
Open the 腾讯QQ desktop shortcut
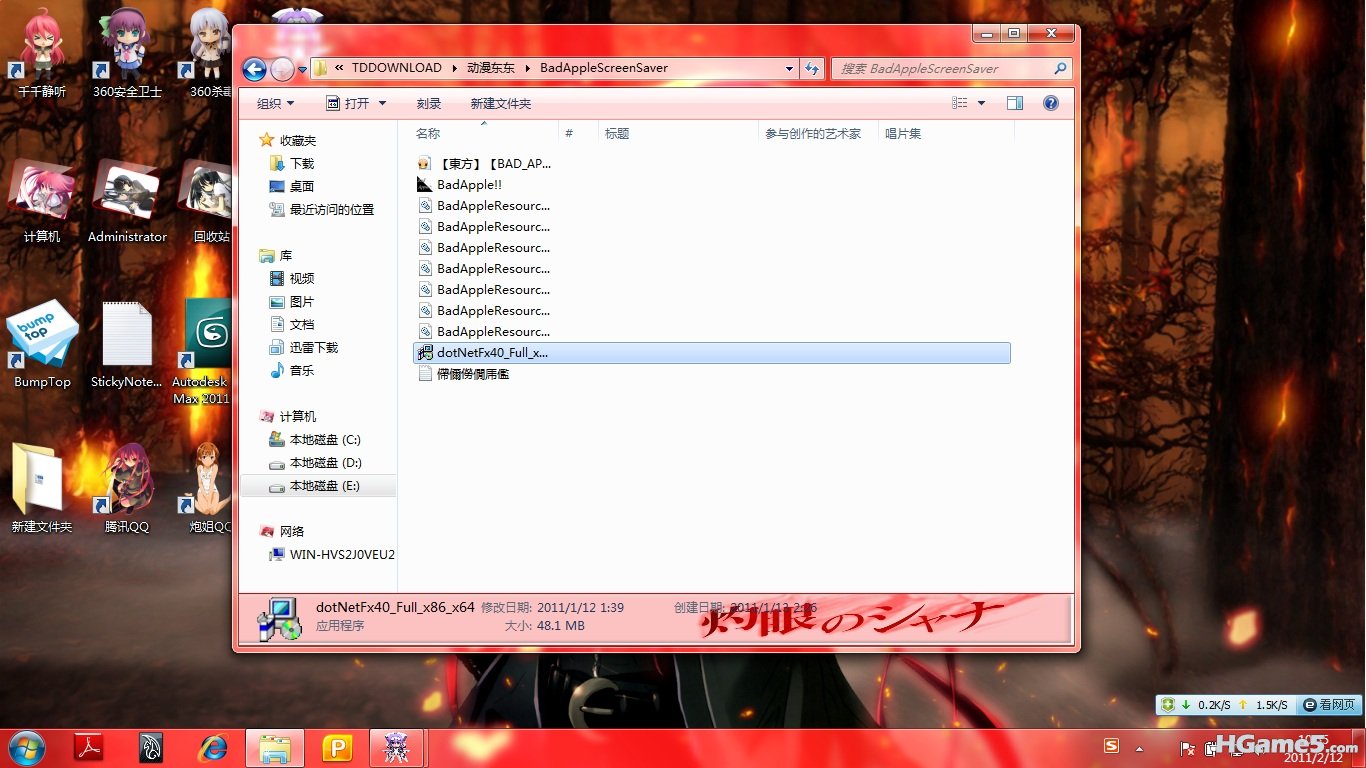point(127,485)
